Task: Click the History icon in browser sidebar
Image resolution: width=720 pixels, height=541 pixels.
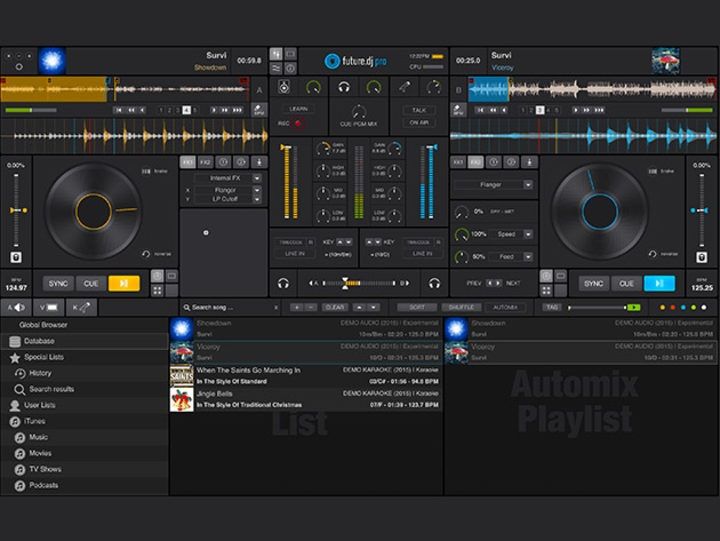Action: pos(19,373)
